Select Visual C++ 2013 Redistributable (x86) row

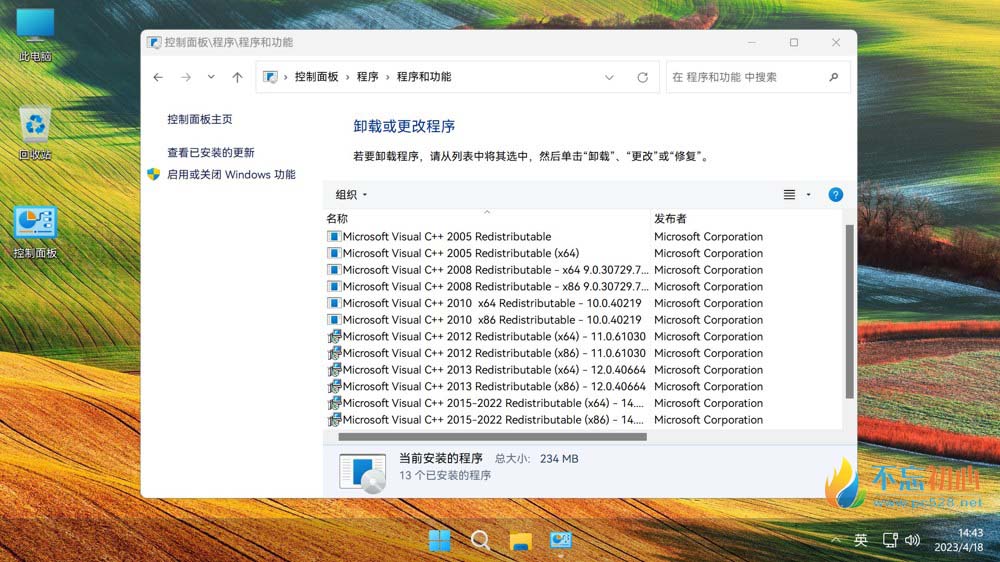584,386
